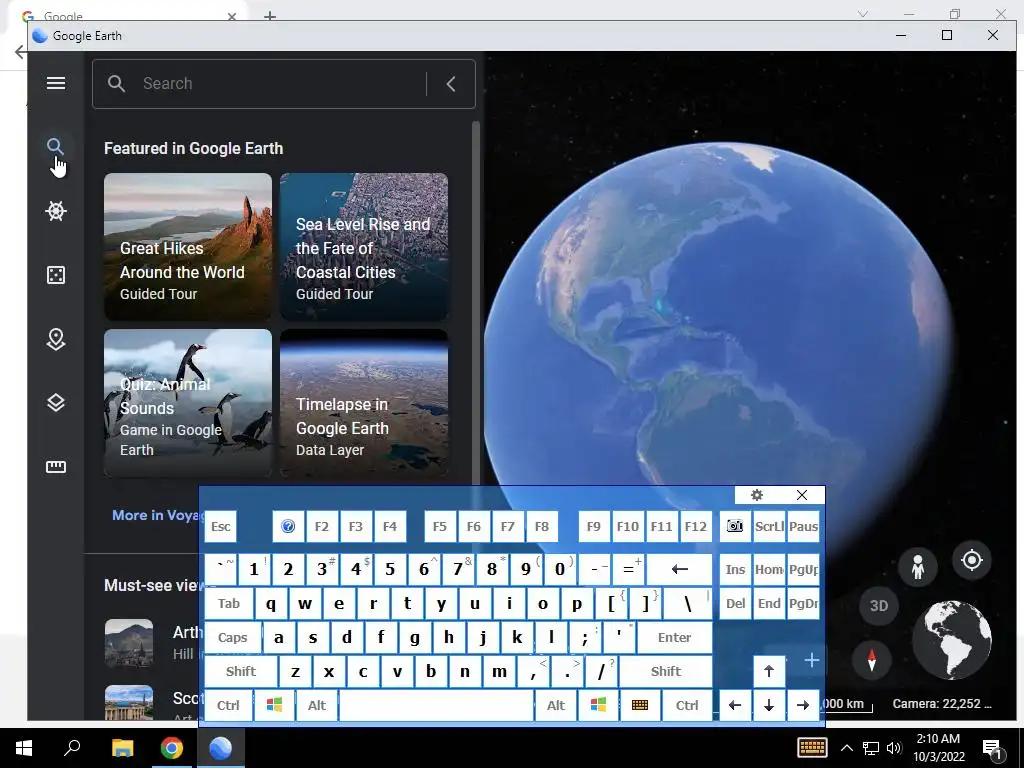The image size is (1024, 768).
Task: Tap the Ins key
Action: coord(735,569)
